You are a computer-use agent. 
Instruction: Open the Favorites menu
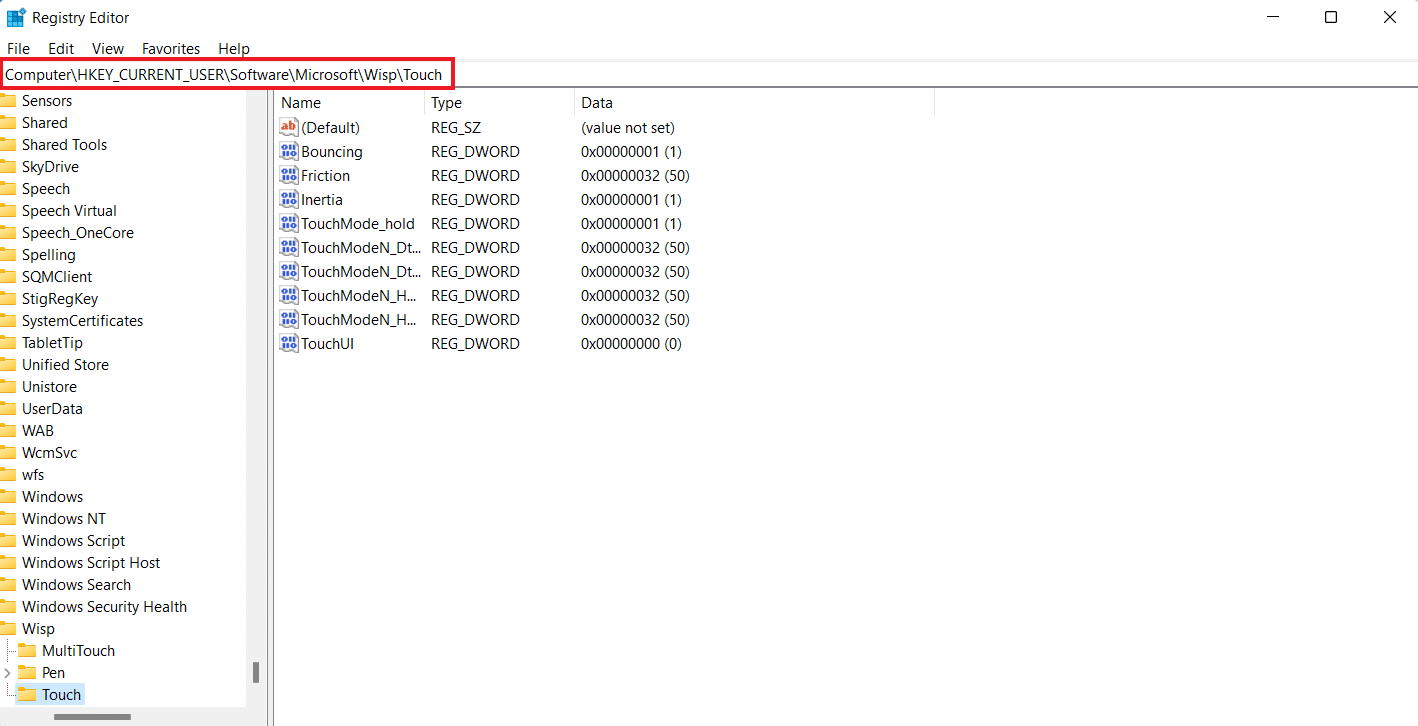point(171,49)
